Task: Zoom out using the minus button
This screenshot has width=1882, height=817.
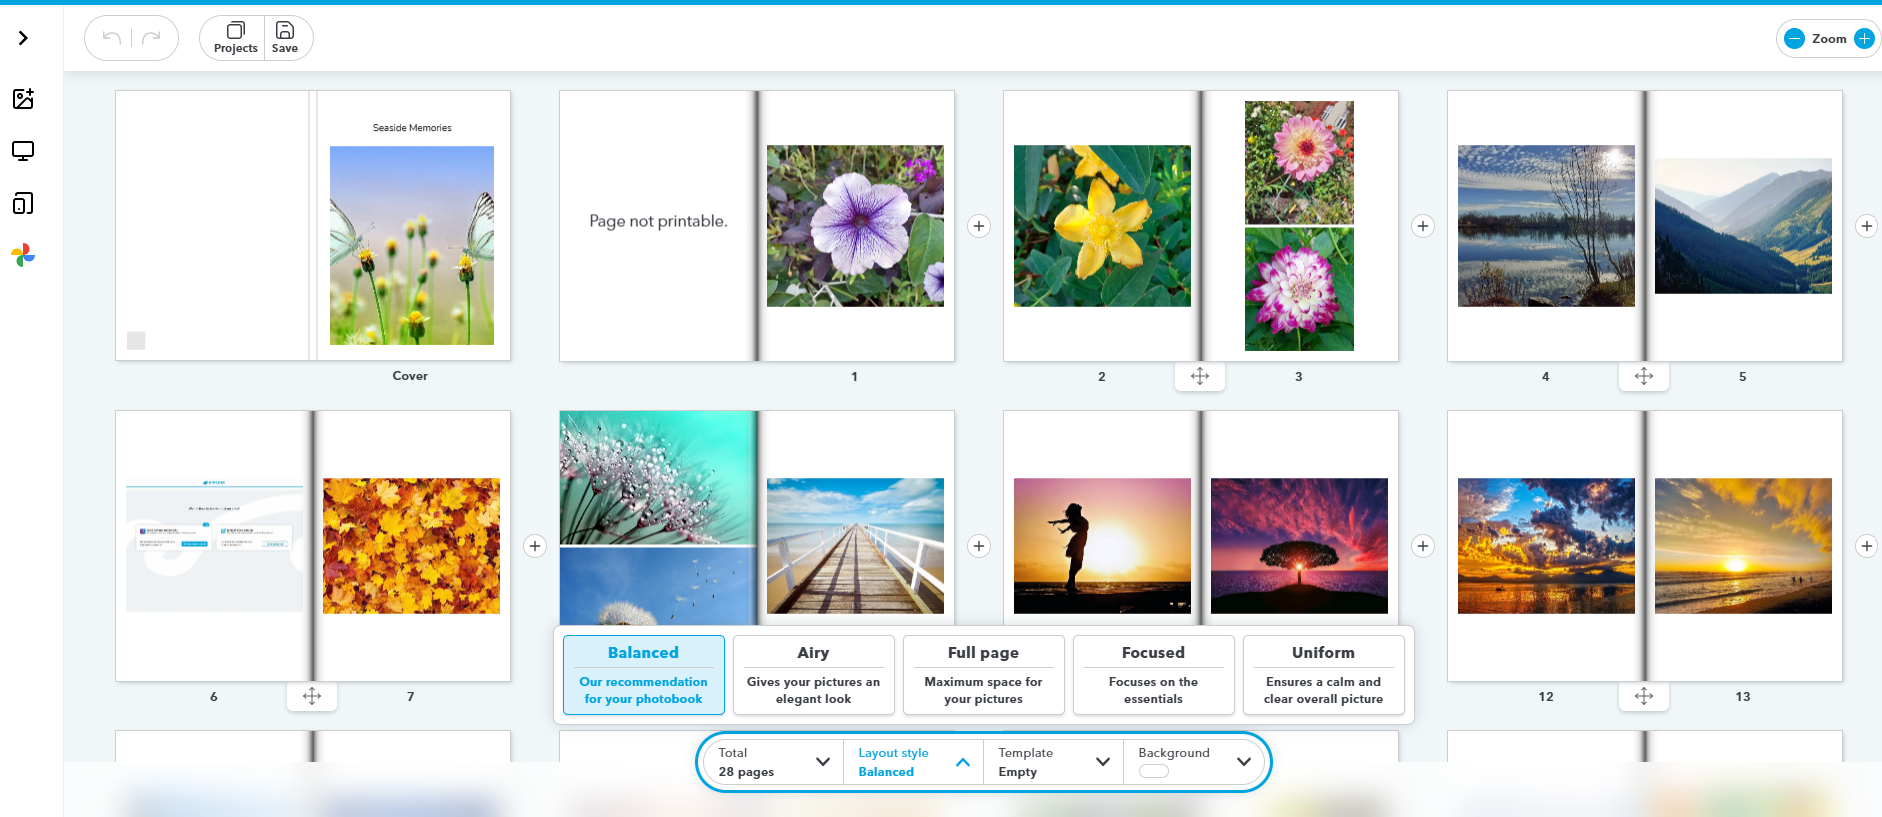Action: tap(1794, 39)
